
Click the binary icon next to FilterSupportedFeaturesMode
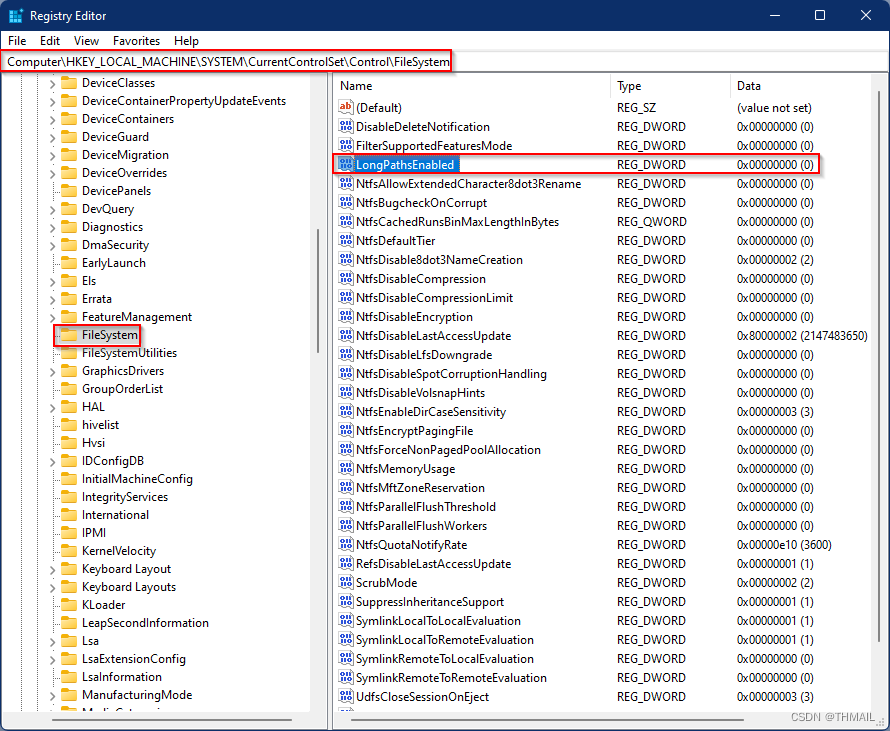point(345,145)
